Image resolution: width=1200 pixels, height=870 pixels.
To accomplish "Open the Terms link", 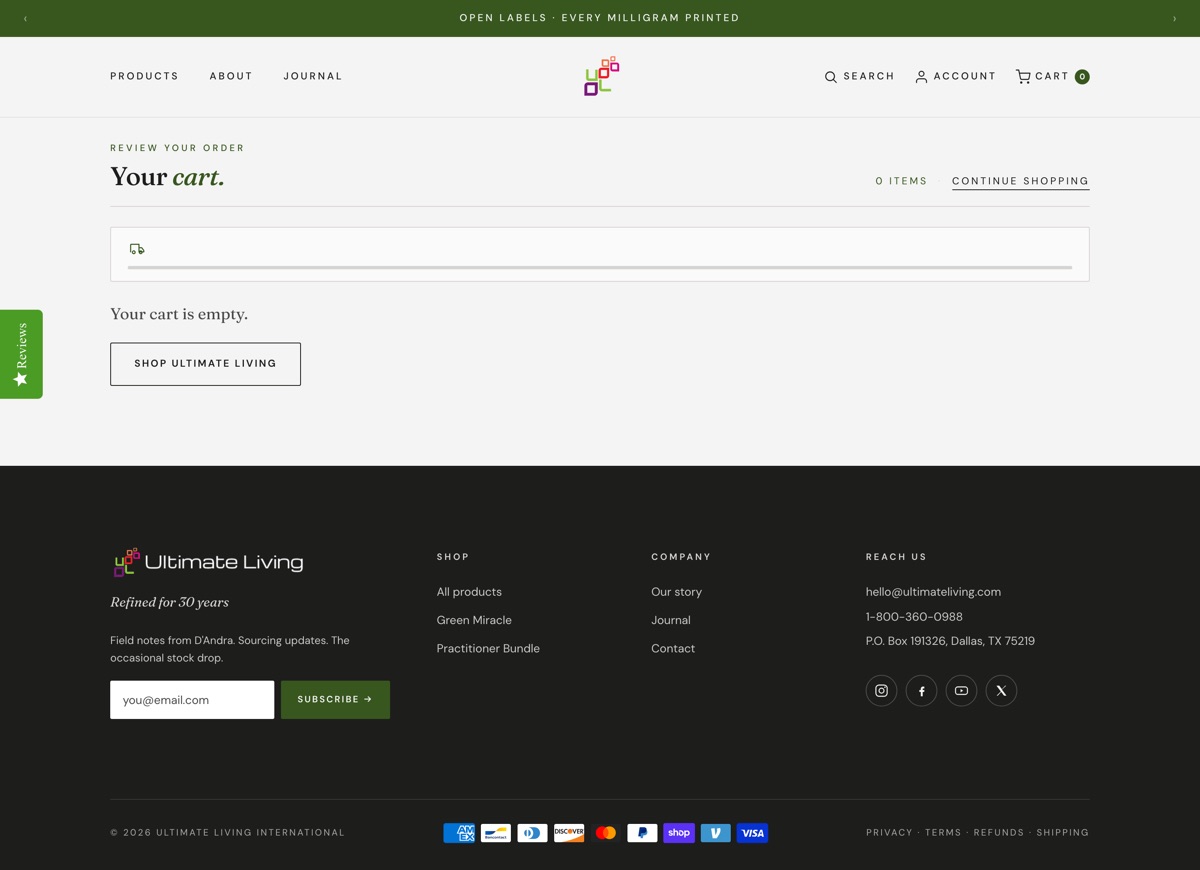I will [943, 832].
